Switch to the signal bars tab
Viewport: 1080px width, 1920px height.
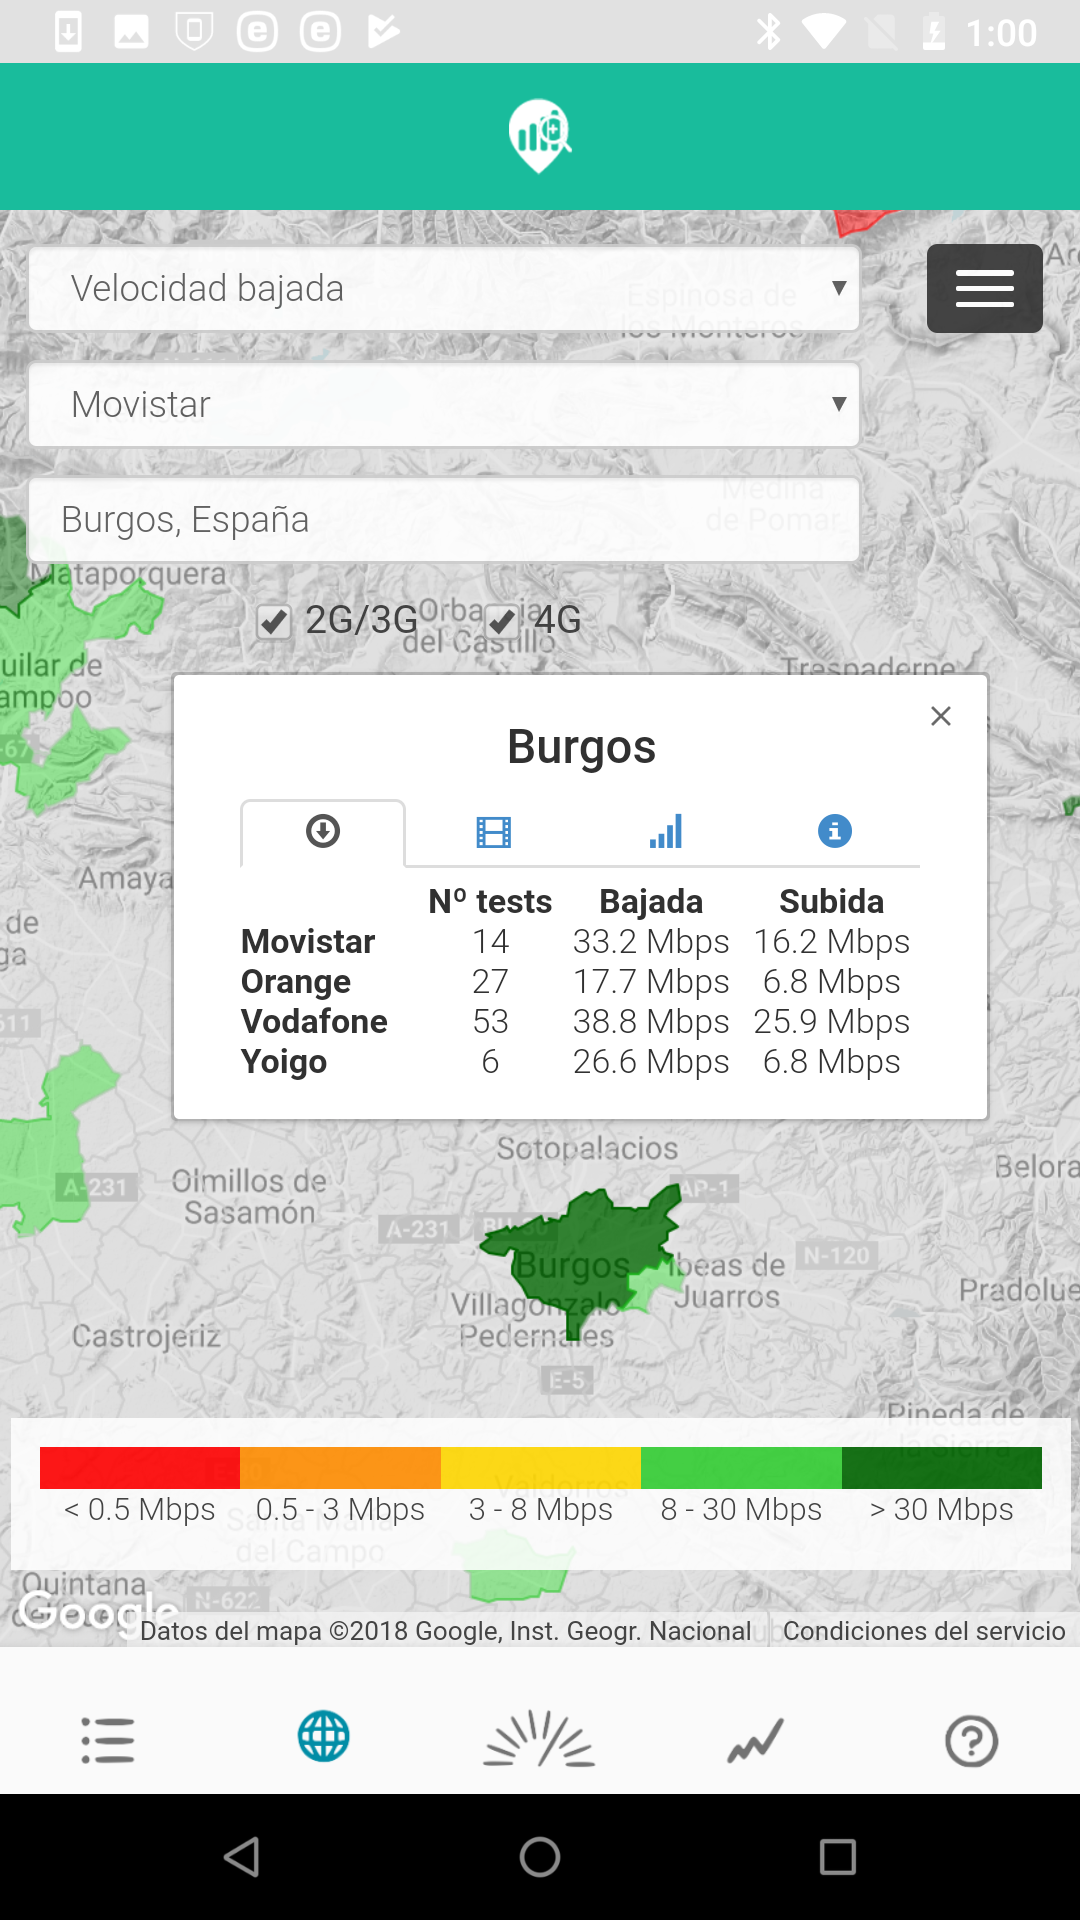pyautogui.click(x=666, y=831)
